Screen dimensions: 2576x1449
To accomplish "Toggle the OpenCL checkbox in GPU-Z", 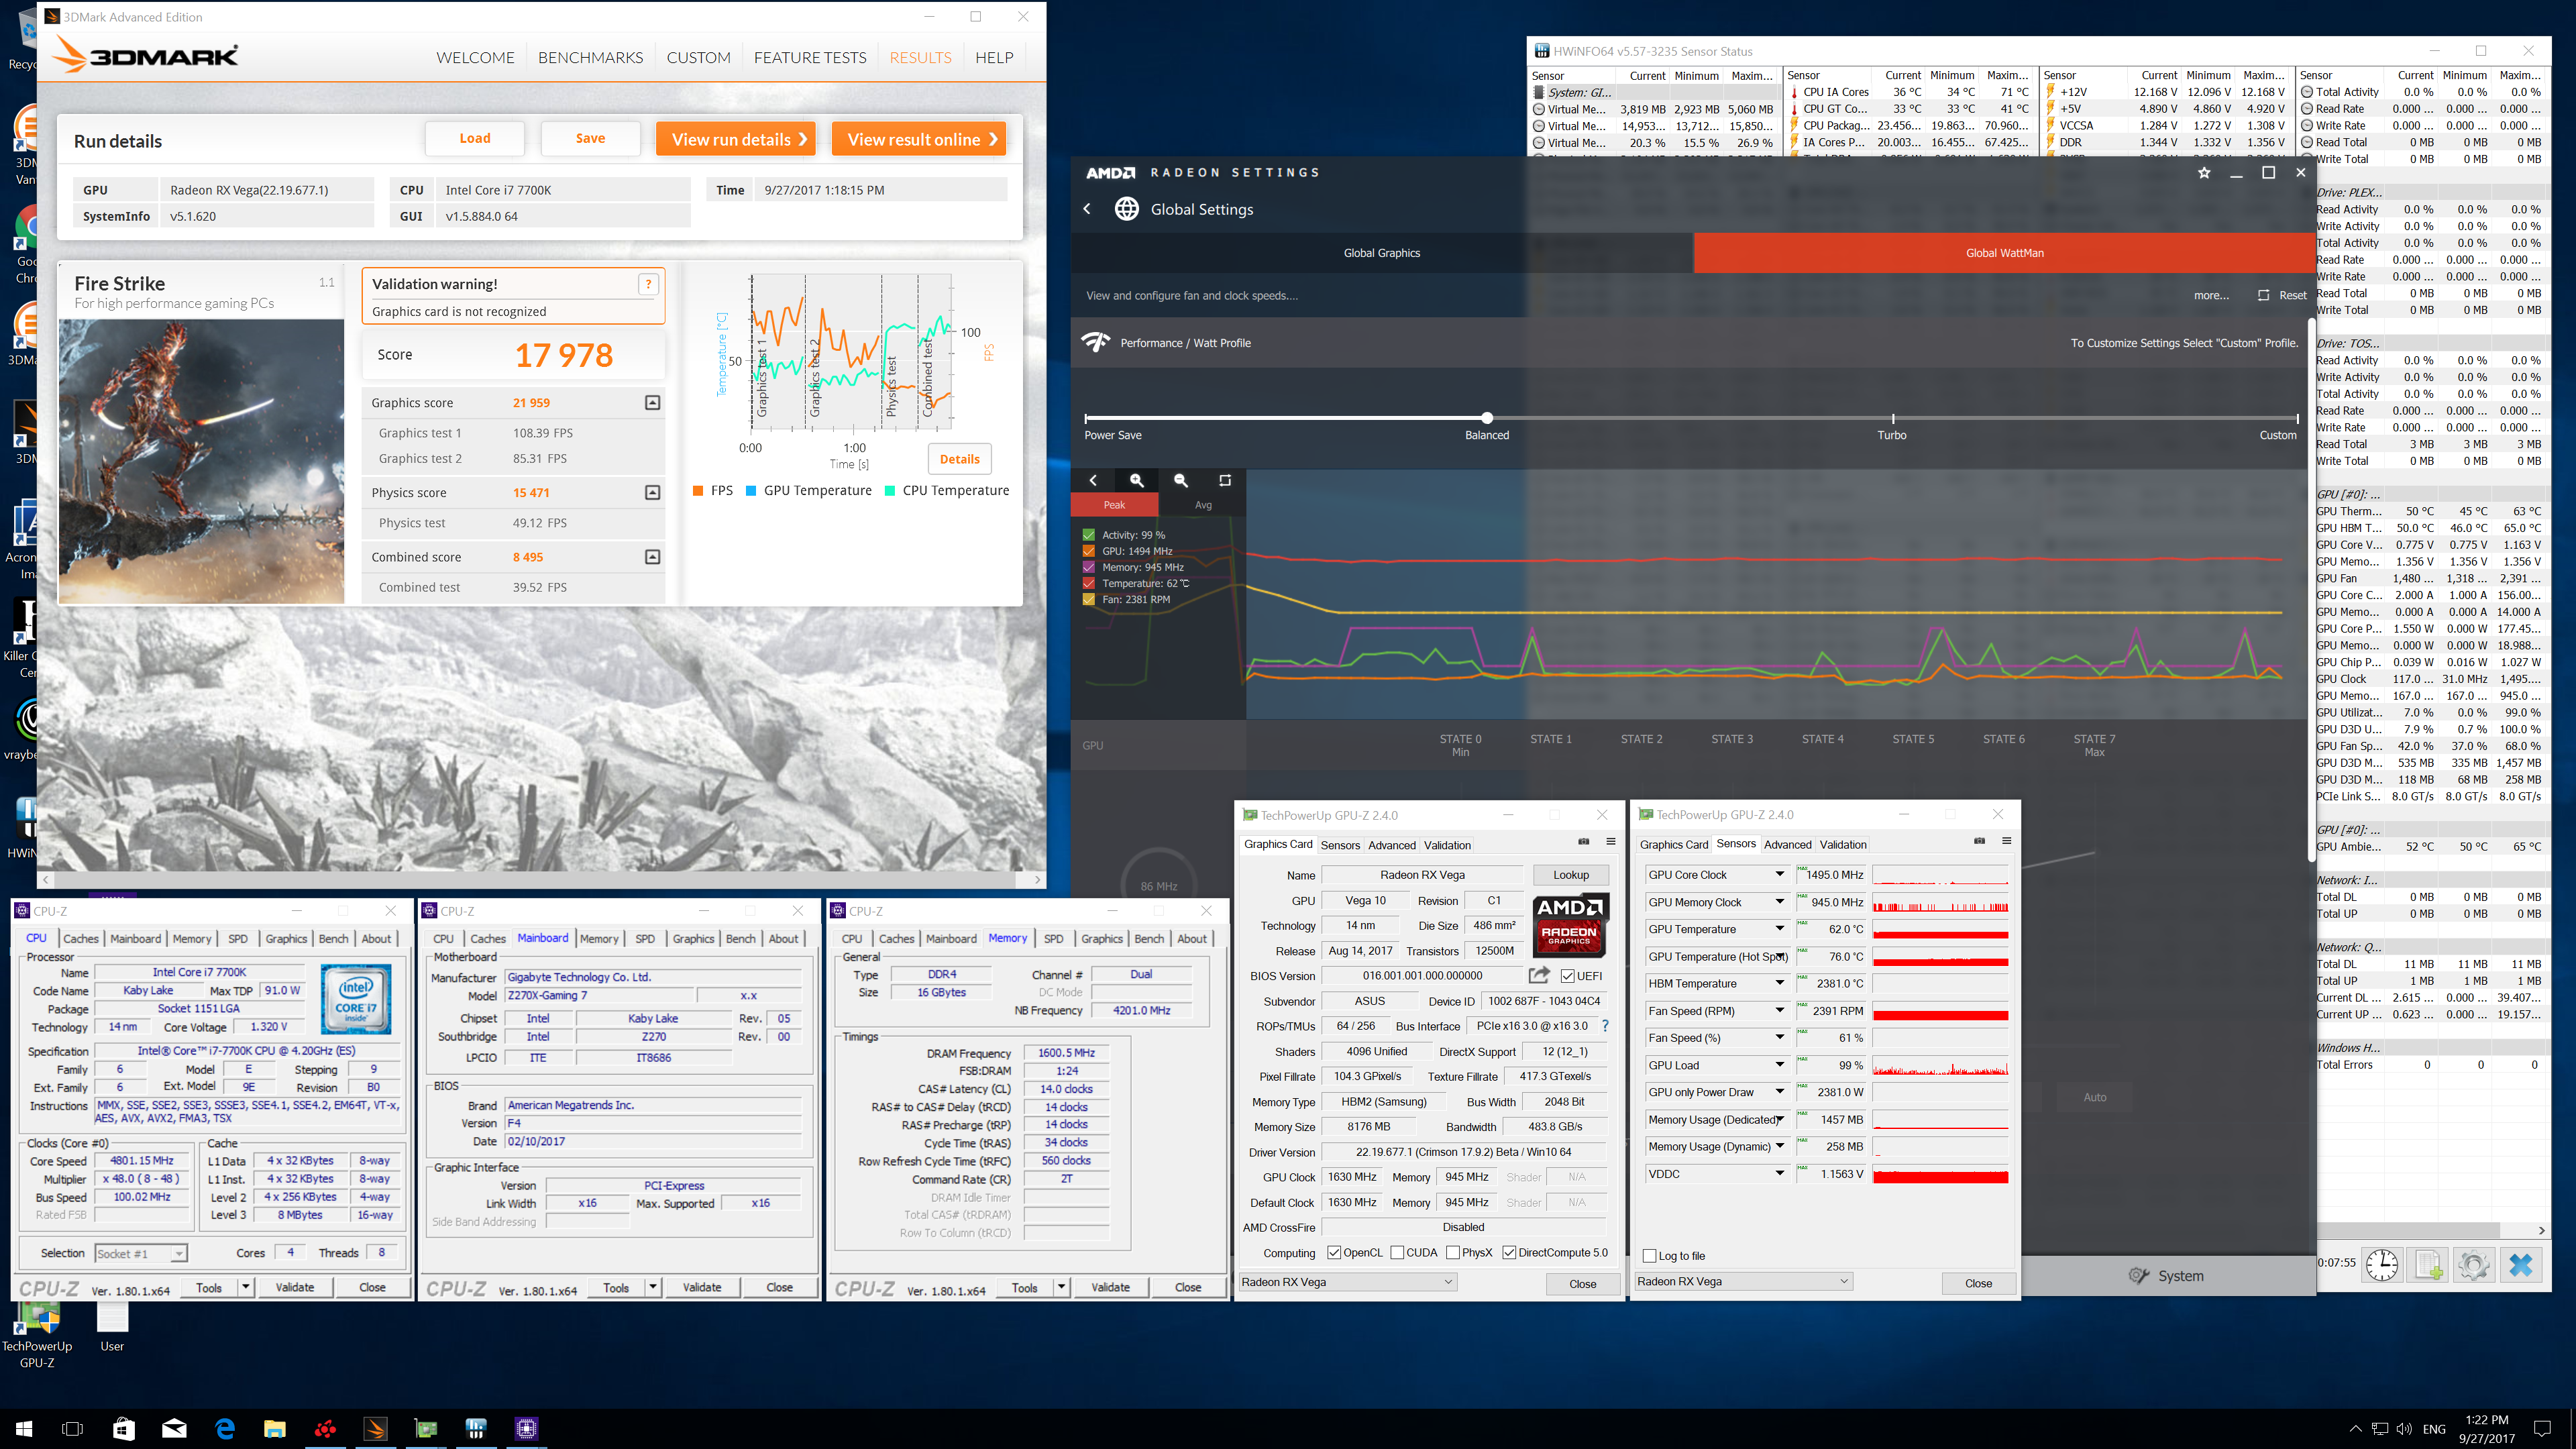I will coord(1334,1253).
